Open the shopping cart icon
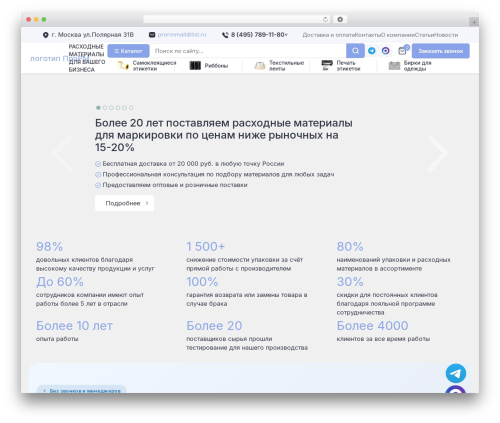Viewport: 500px width, 423px height. coord(403,51)
